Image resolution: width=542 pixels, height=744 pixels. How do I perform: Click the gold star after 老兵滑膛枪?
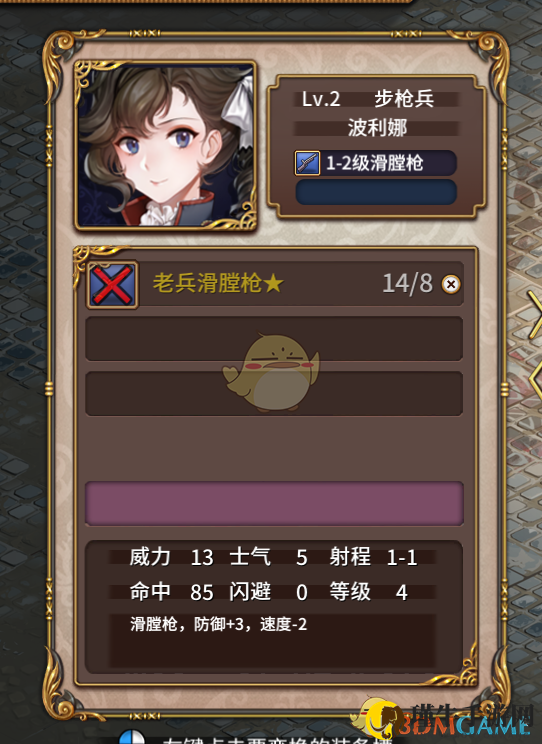pos(274,284)
